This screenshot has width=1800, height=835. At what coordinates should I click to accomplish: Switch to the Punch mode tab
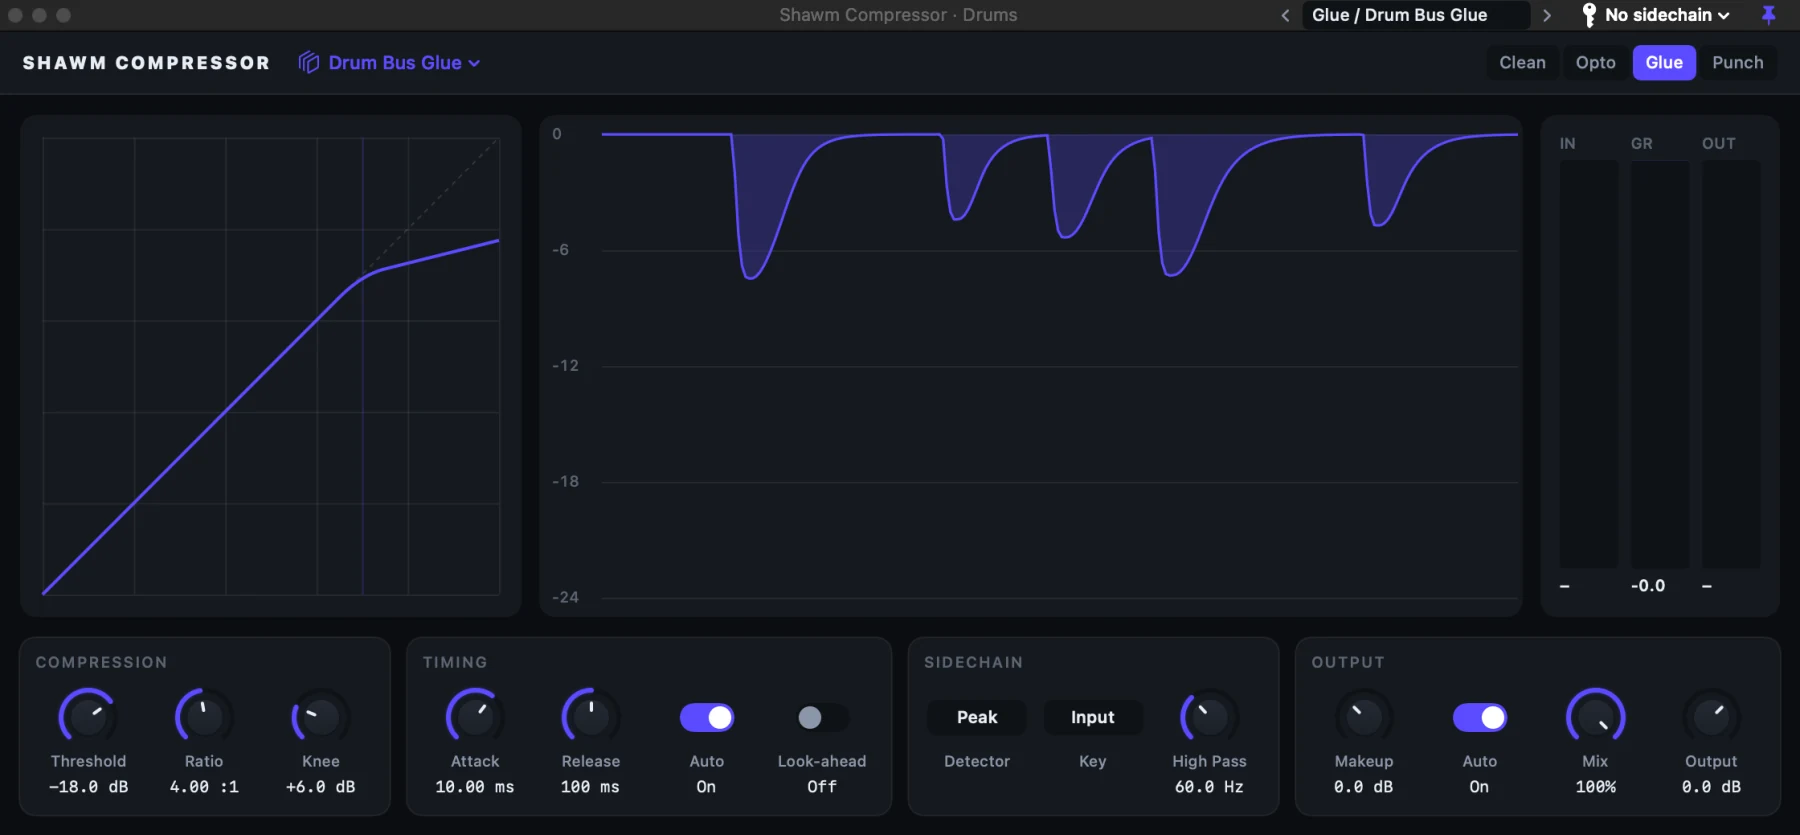[1738, 62]
